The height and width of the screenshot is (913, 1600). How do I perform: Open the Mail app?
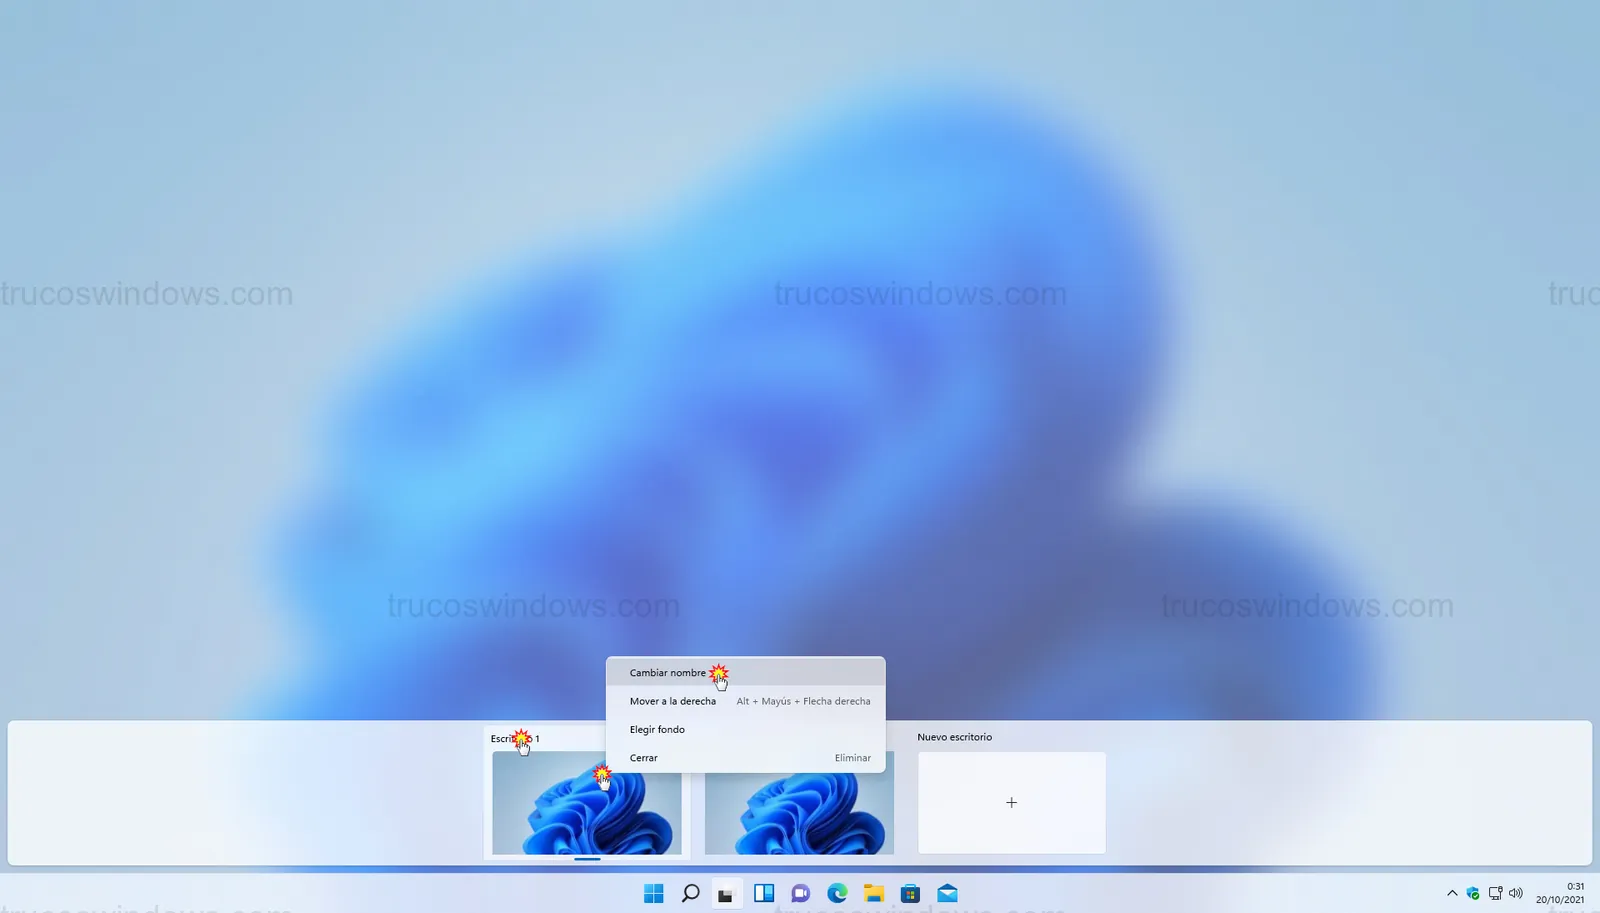947,893
